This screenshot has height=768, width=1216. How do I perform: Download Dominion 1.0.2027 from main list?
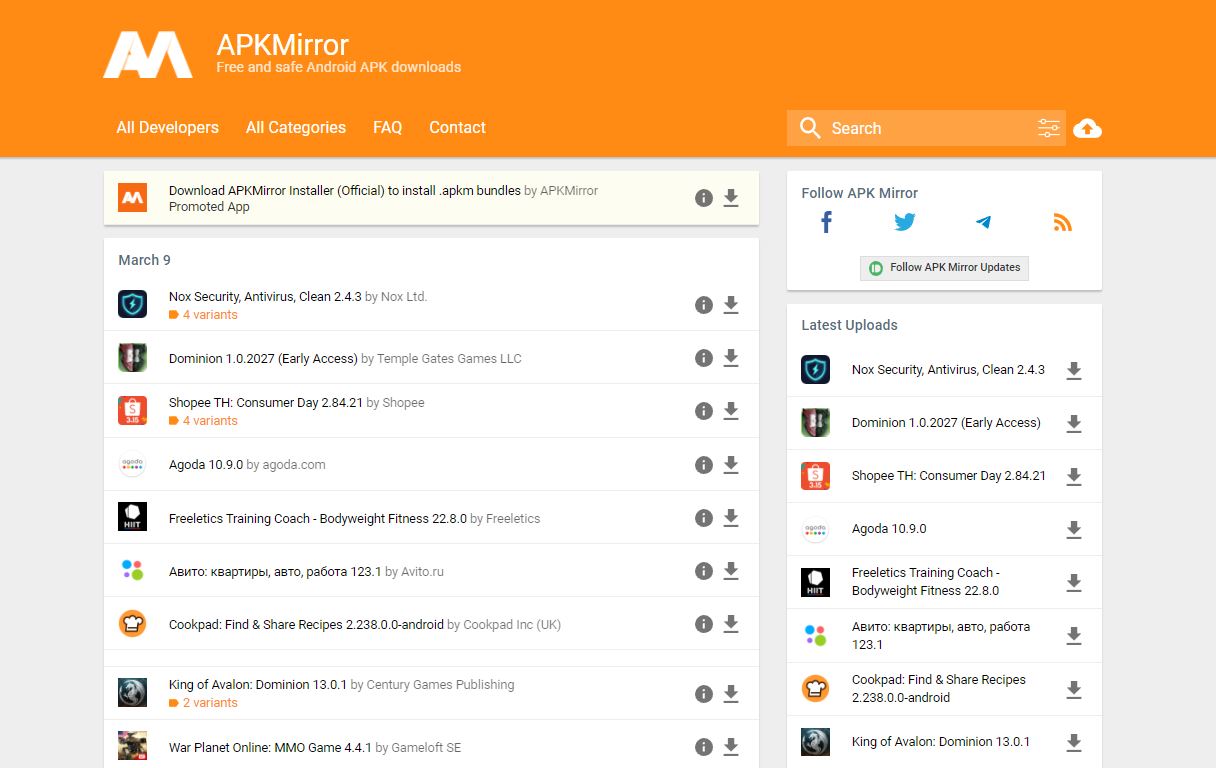(x=731, y=358)
